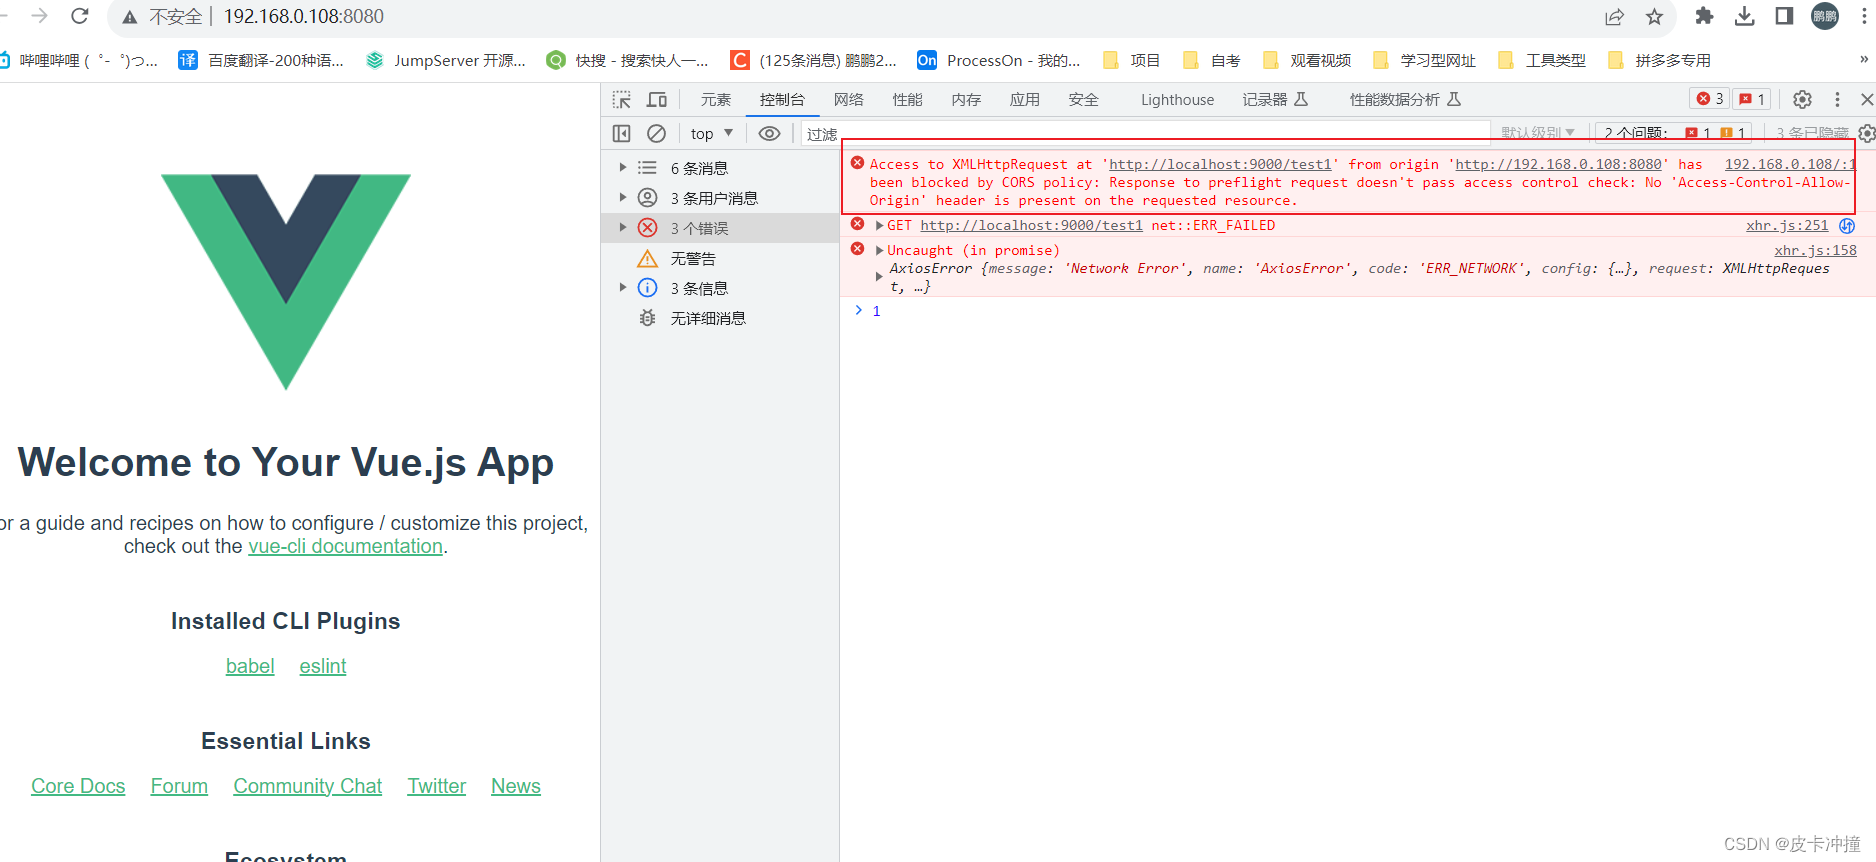Expand the AxiosError object details
The image size is (1876, 862).
(x=879, y=277)
